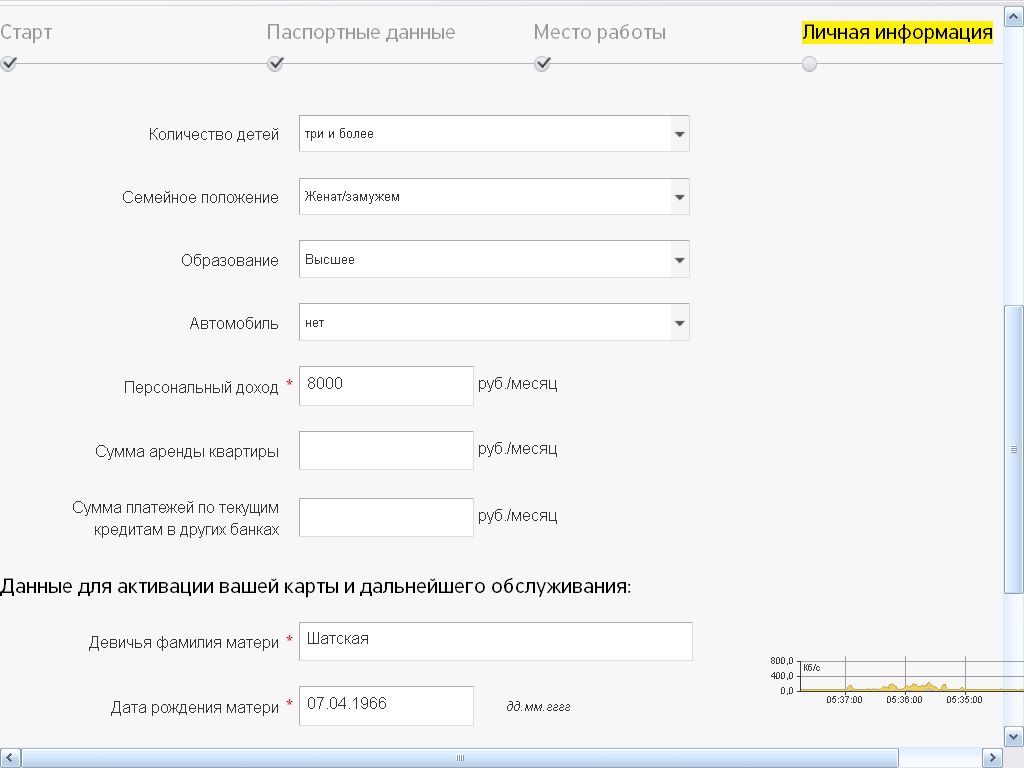Switch to Паспортные данные step
This screenshot has height=768, width=1024.
point(361,32)
